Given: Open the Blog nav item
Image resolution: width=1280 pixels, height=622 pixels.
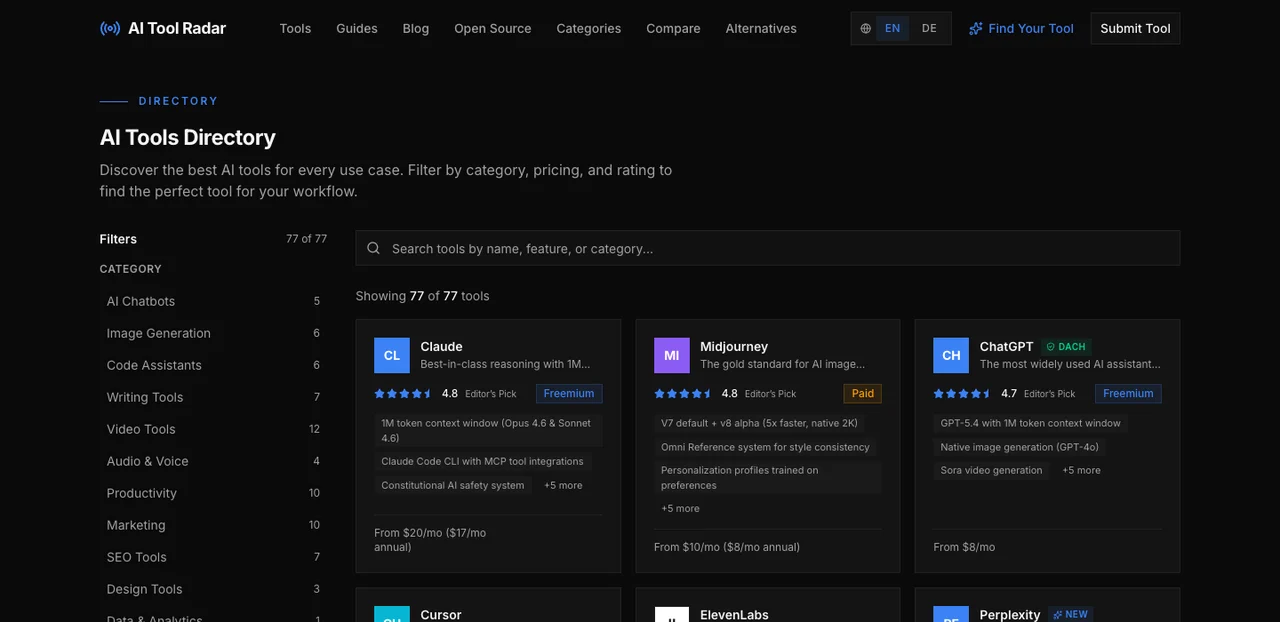Looking at the screenshot, I should [x=416, y=28].
